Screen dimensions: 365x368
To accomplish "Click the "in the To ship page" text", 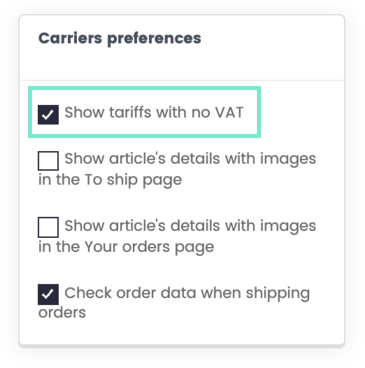I will (110, 180).
